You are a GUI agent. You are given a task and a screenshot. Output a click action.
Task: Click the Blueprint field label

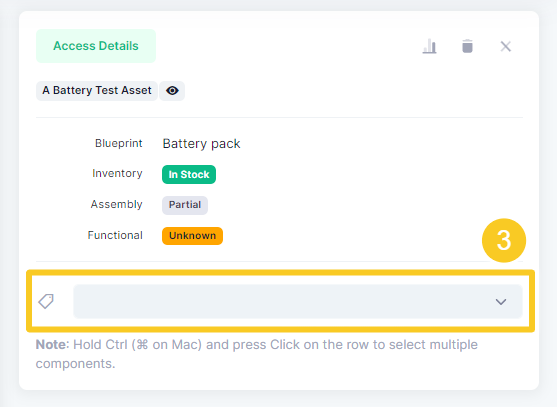pyautogui.click(x=119, y=143)
